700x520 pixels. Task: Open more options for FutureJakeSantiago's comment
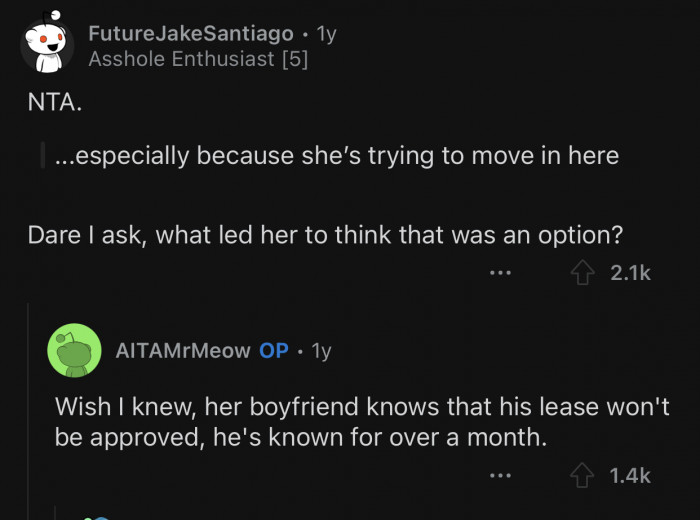pyautogui.click(x=500, y=272)
